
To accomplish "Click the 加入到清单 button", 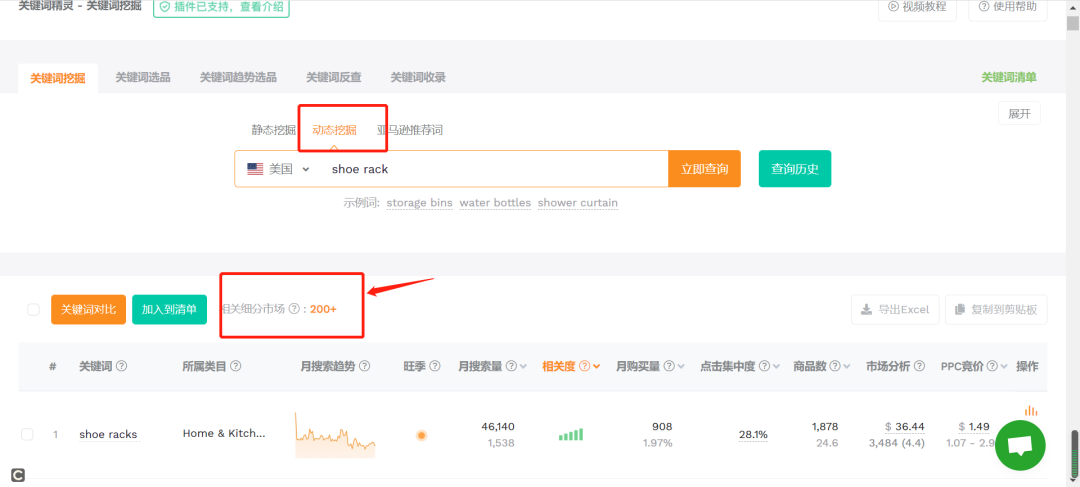I will tap(169, 310).
